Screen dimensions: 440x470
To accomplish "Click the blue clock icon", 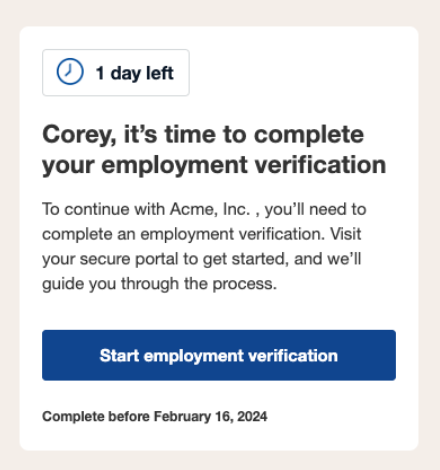I will tap(70, 72).
